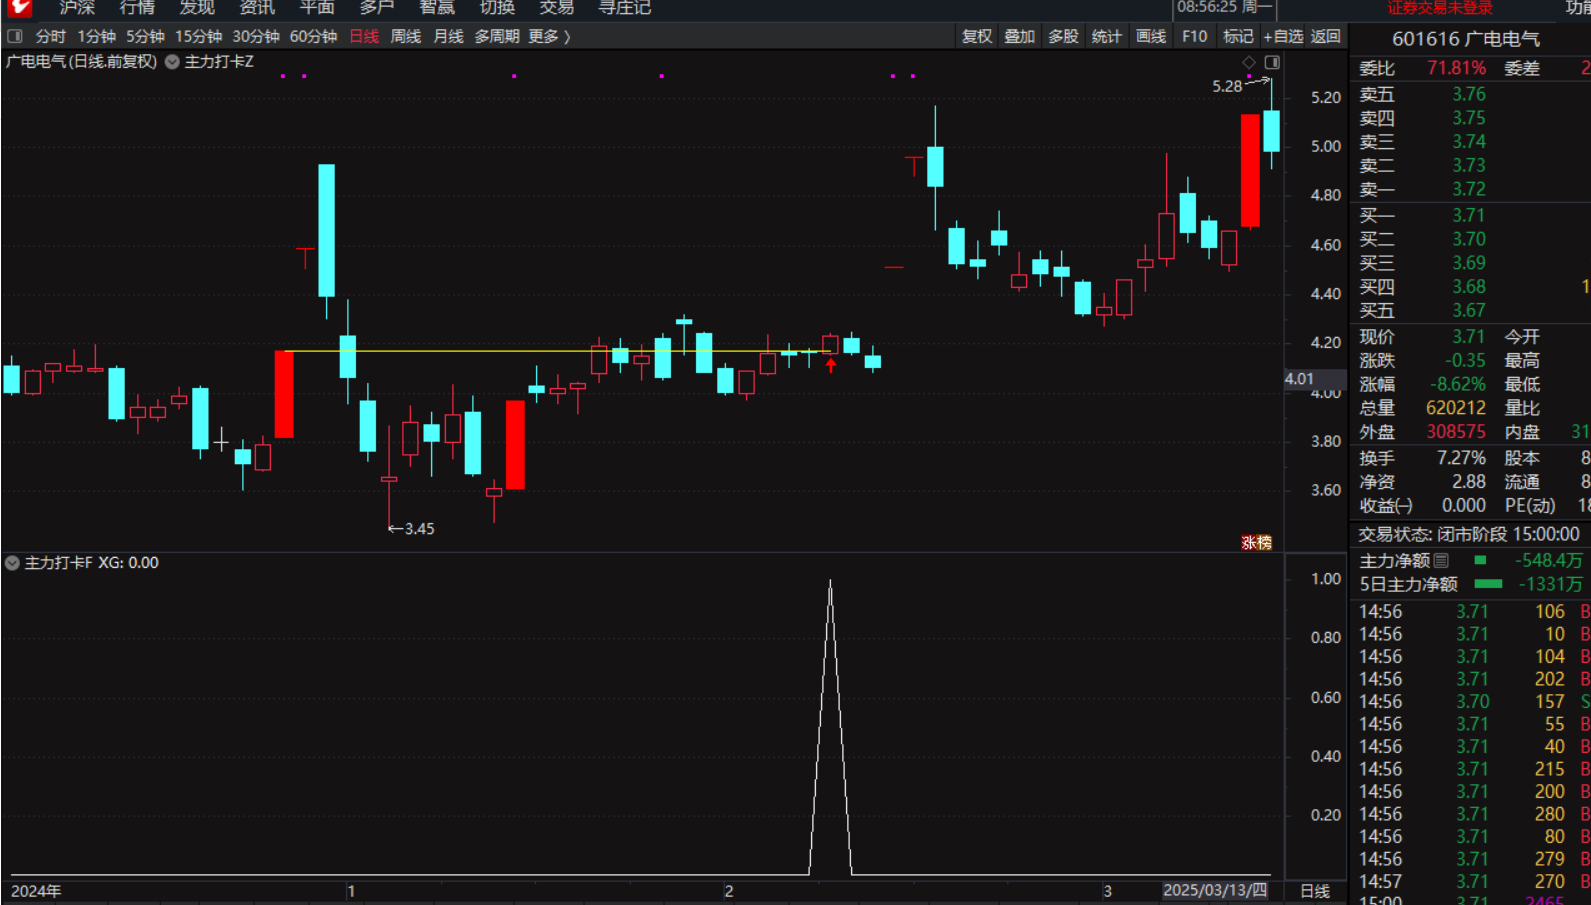Add stock with +自选 button

click(x=1283, y=37)
